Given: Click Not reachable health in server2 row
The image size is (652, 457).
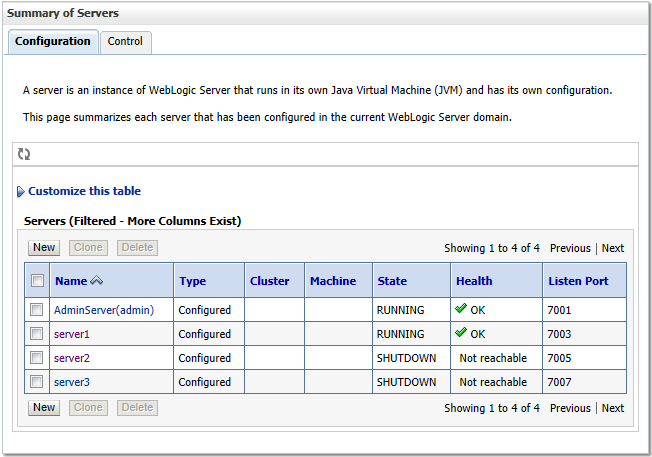Looking at the screenshot, I should (493, 358).
